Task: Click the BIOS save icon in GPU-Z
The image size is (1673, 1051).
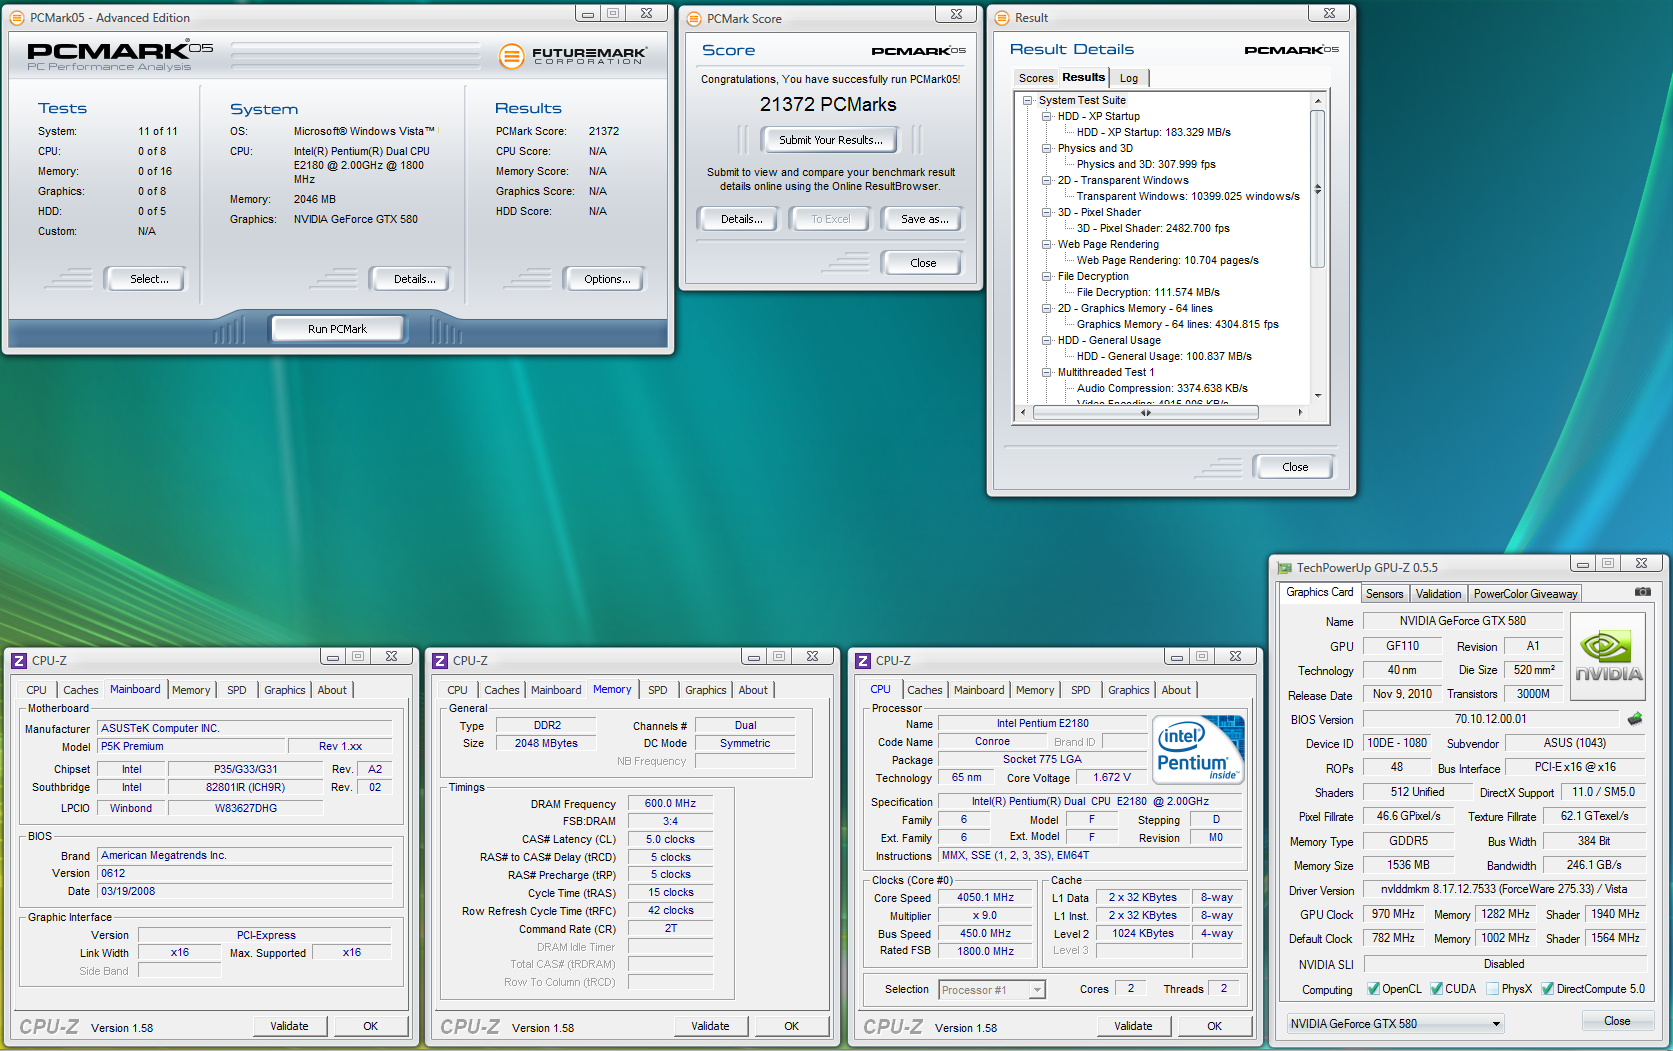Action: (x=1635, y=719)
